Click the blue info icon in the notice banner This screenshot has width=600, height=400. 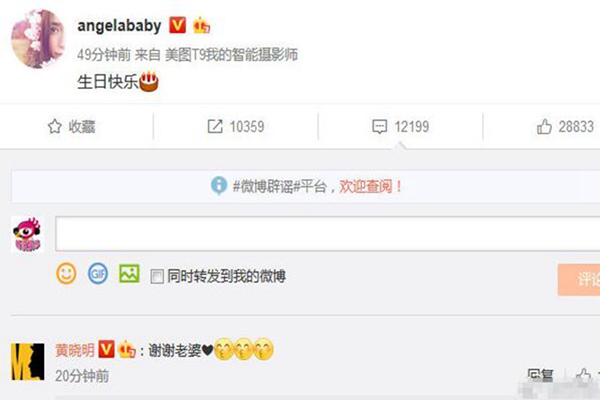coord(219,186)
